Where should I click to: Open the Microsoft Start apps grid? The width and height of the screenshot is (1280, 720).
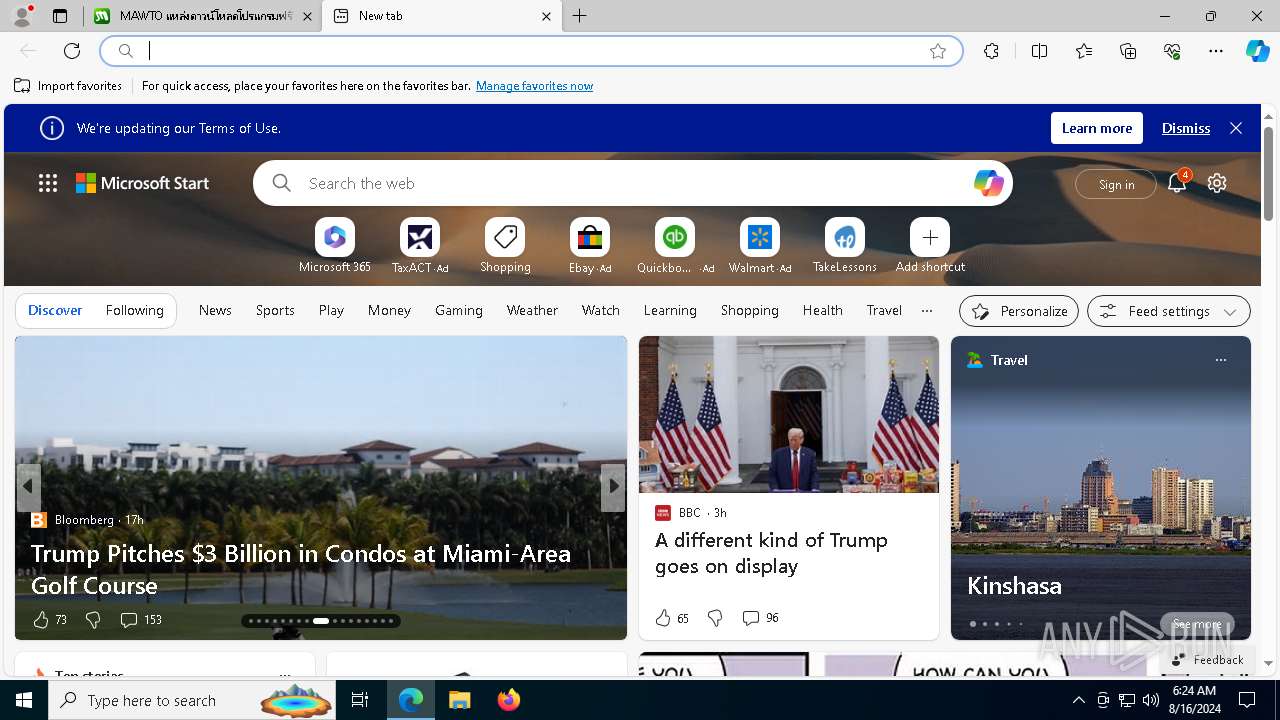click(x=48, y=183)
